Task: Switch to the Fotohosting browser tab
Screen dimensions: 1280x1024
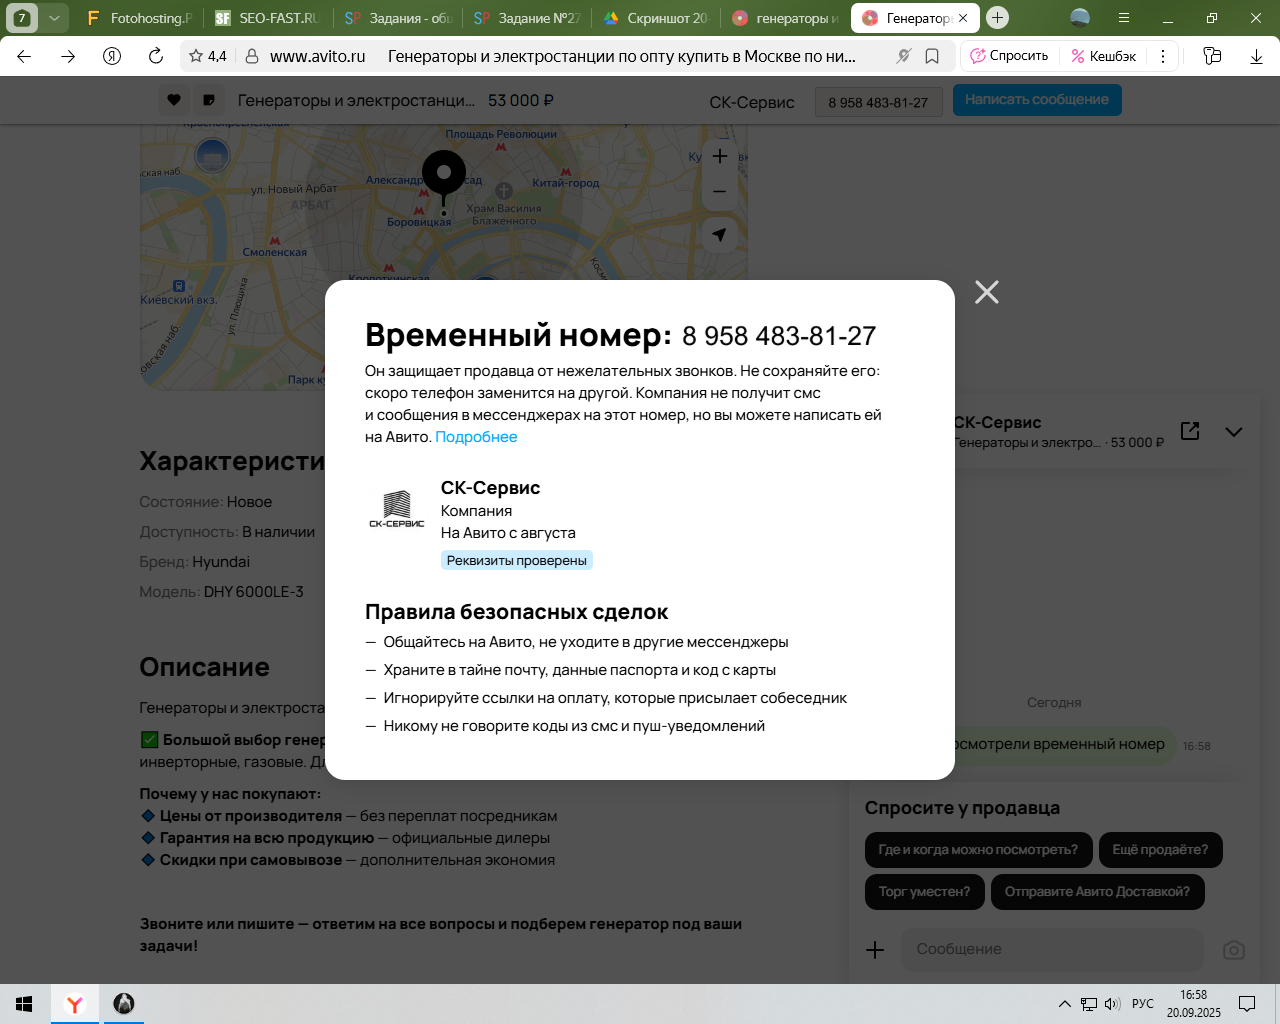Action: pos(140,18)
